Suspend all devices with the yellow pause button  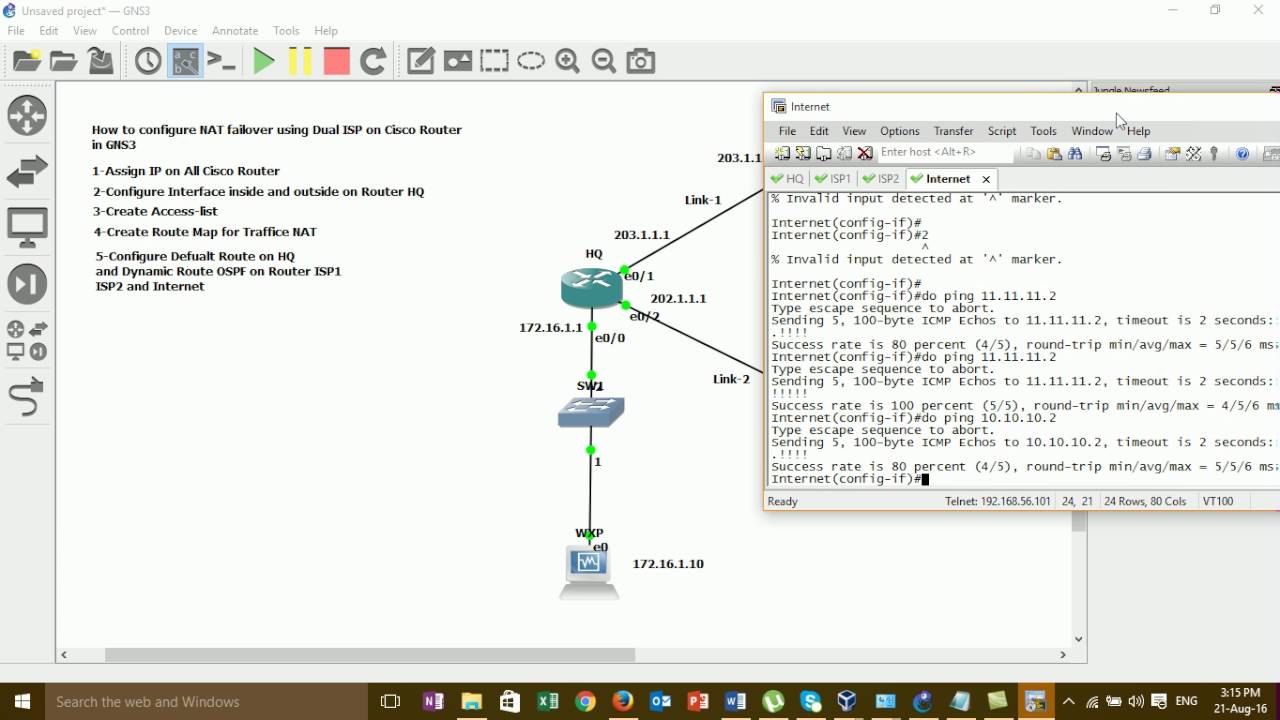click(x=300, y=61)
